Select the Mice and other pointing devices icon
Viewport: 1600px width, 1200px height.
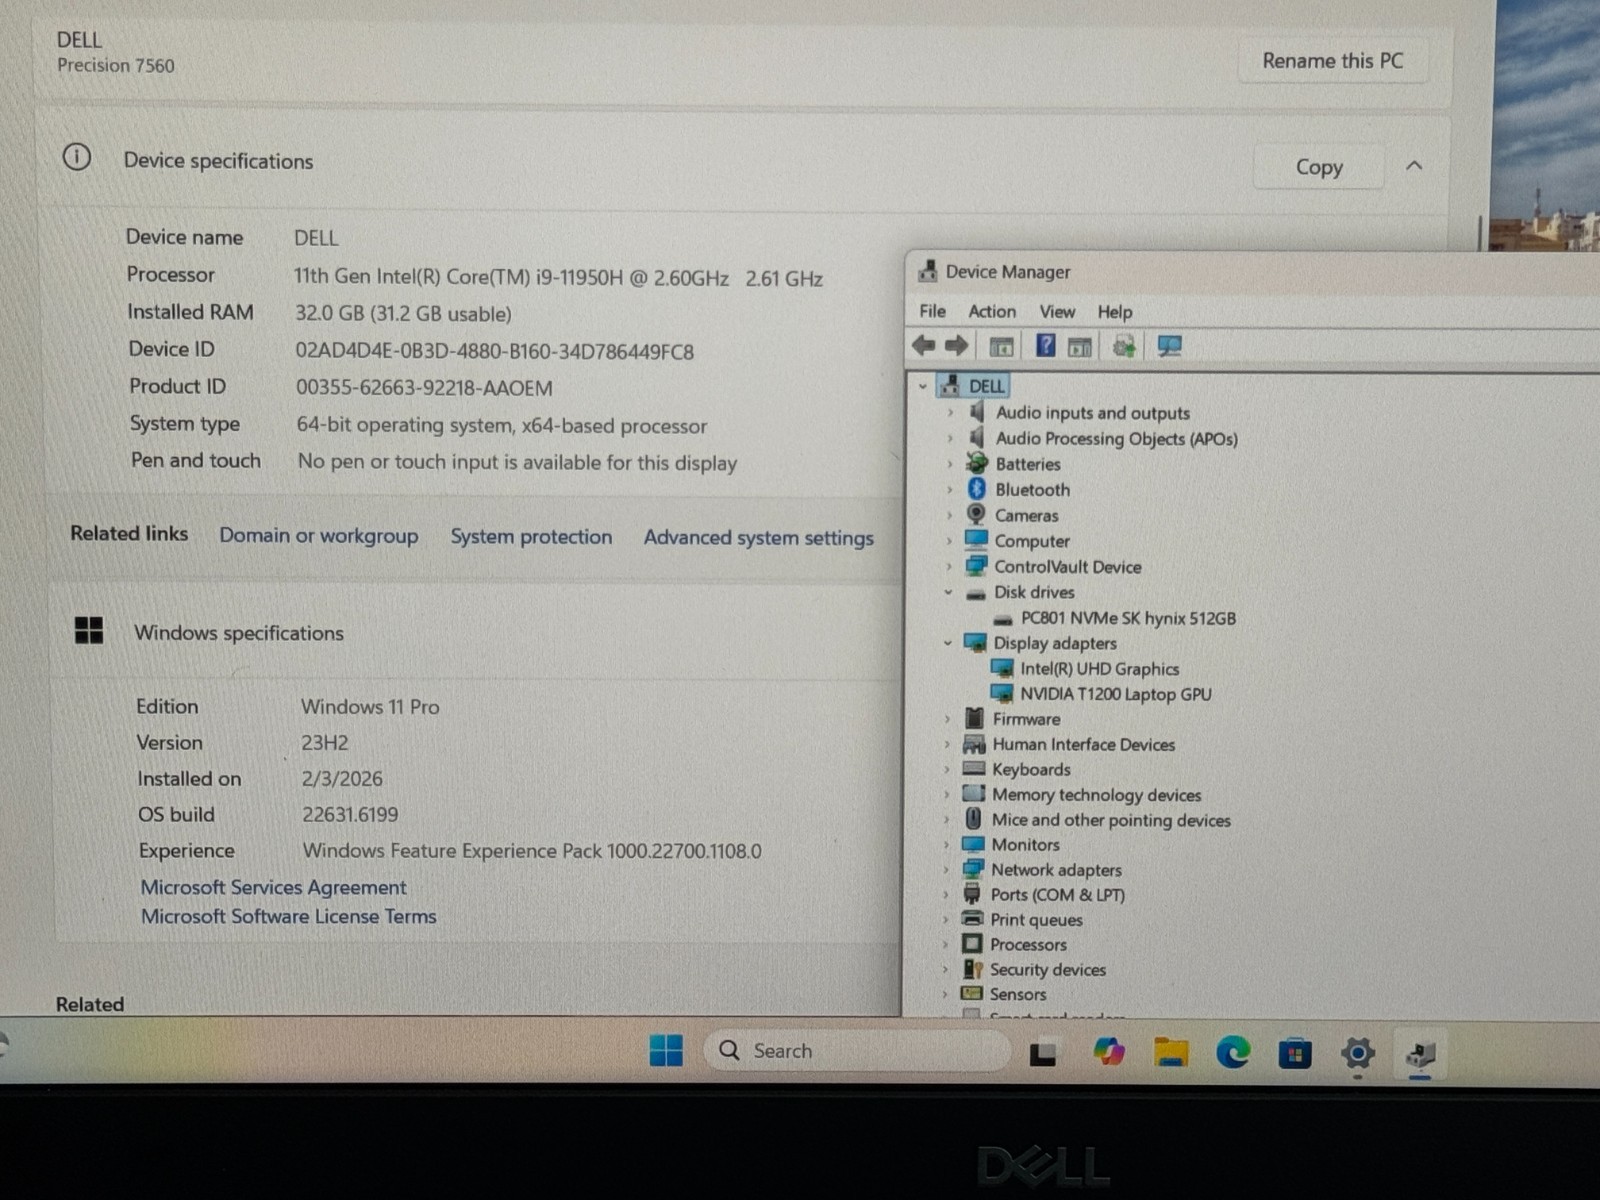[973, 819]
